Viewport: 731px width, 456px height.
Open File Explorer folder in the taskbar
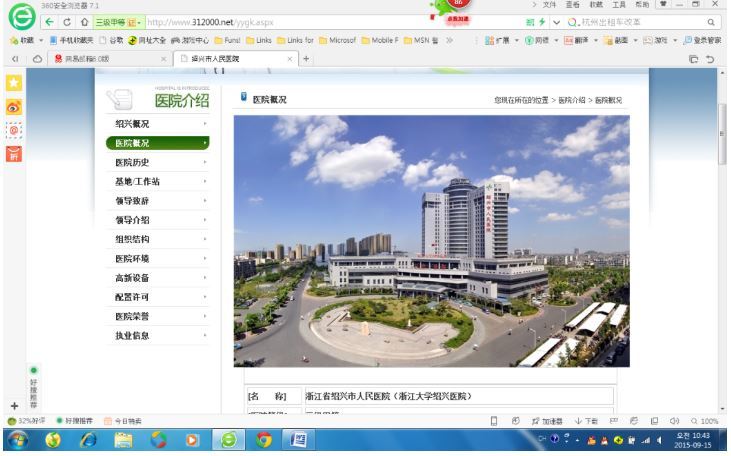tap(123, 440)
